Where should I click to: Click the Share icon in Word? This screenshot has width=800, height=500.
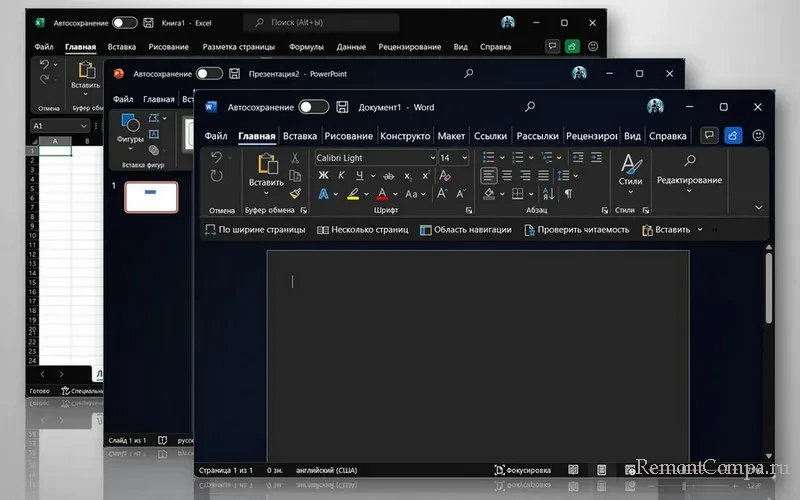pos(733,136)
